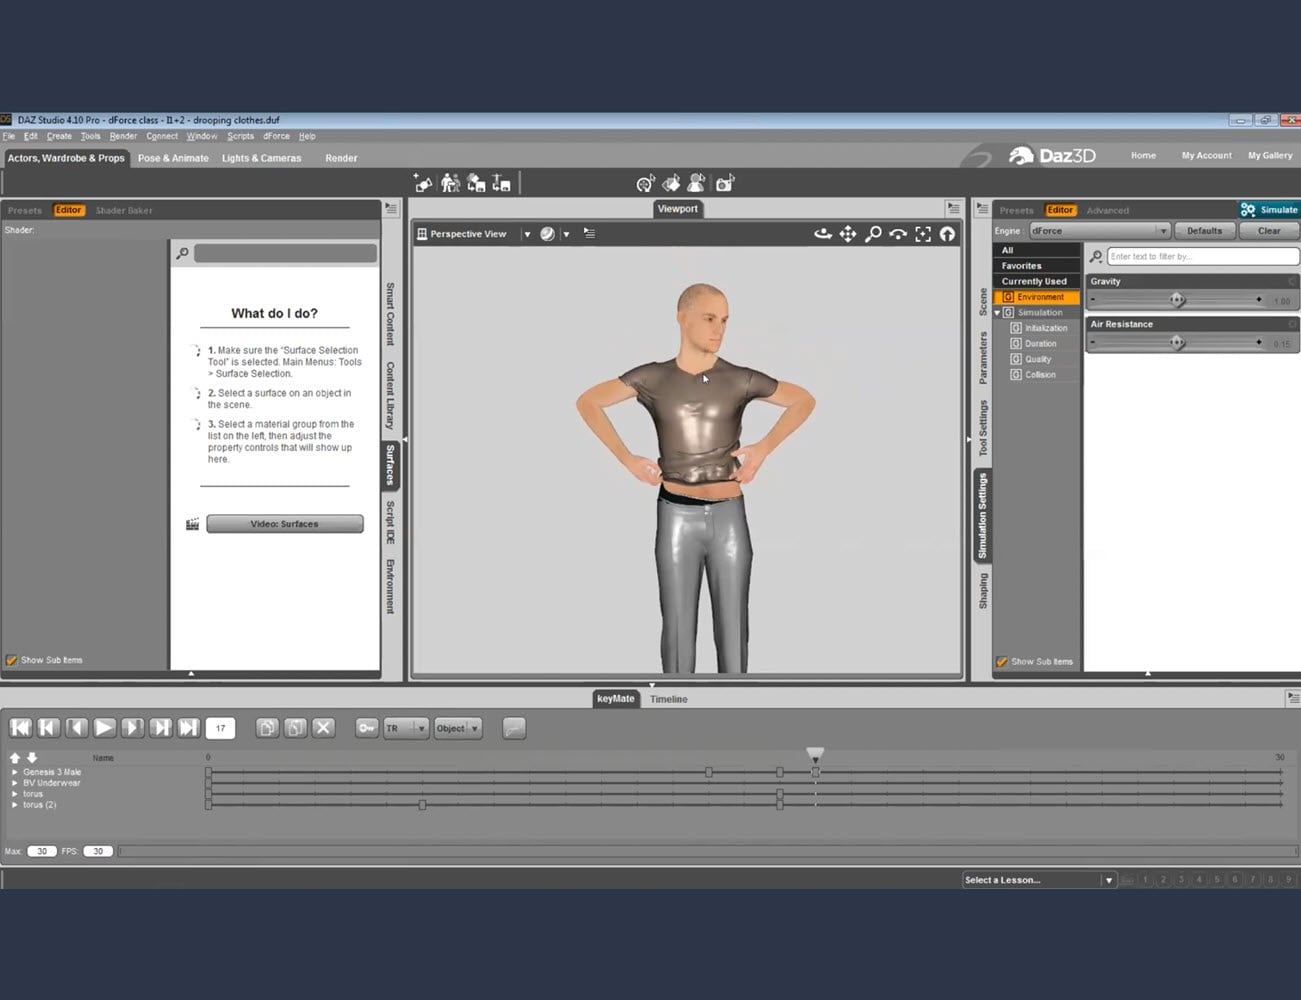Activate the viewport zoom magnifier icon
Image resolution: width=1301 pixels, height=1000 pixels.
872,233
